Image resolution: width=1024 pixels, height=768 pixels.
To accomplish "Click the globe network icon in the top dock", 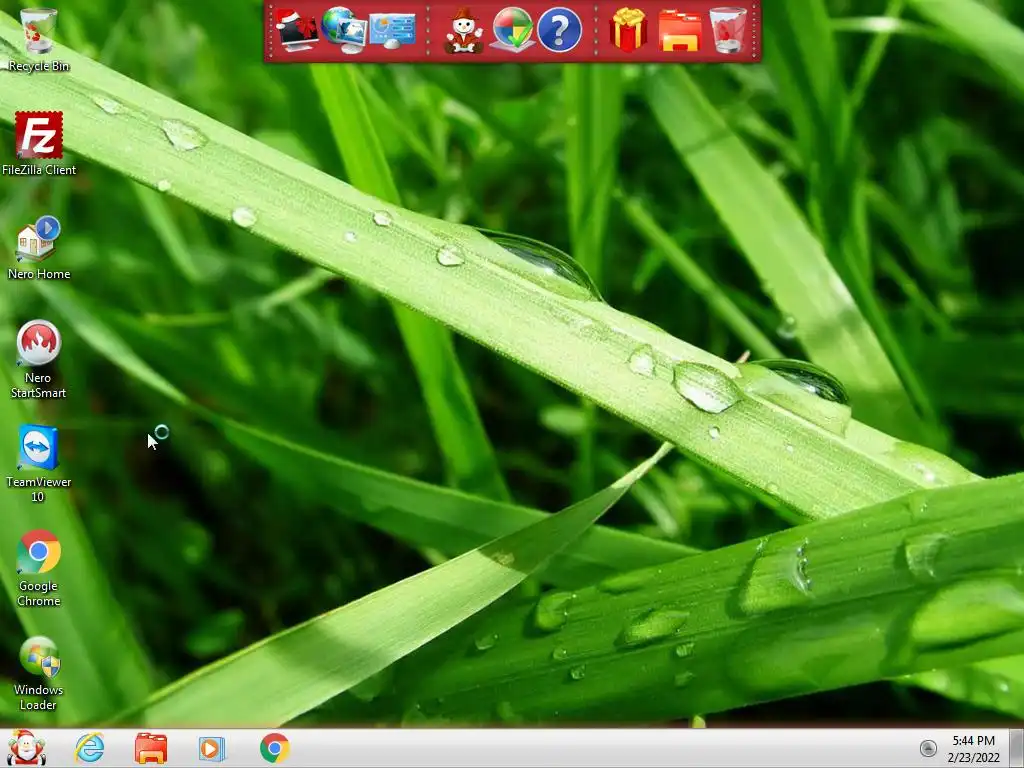I will coord(343,30).
